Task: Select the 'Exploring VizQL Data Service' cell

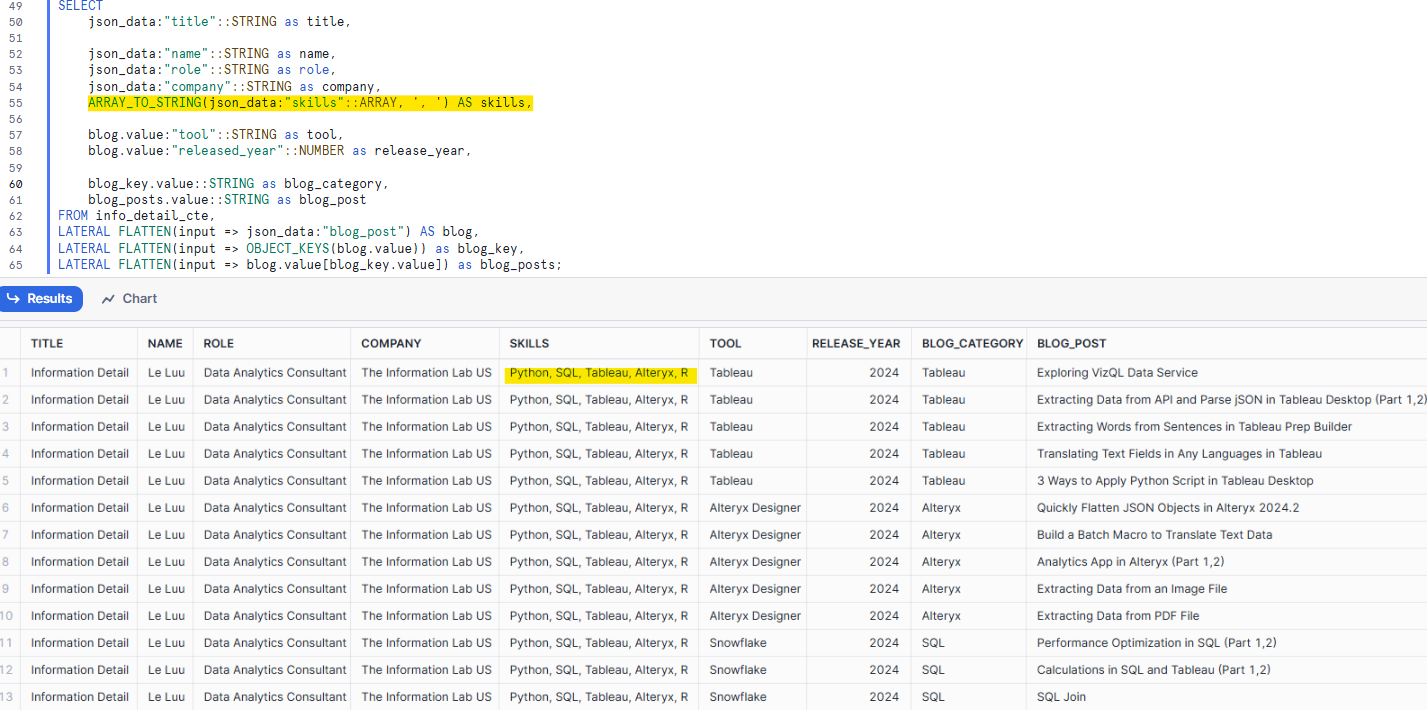Action: tap(1117, 373)
